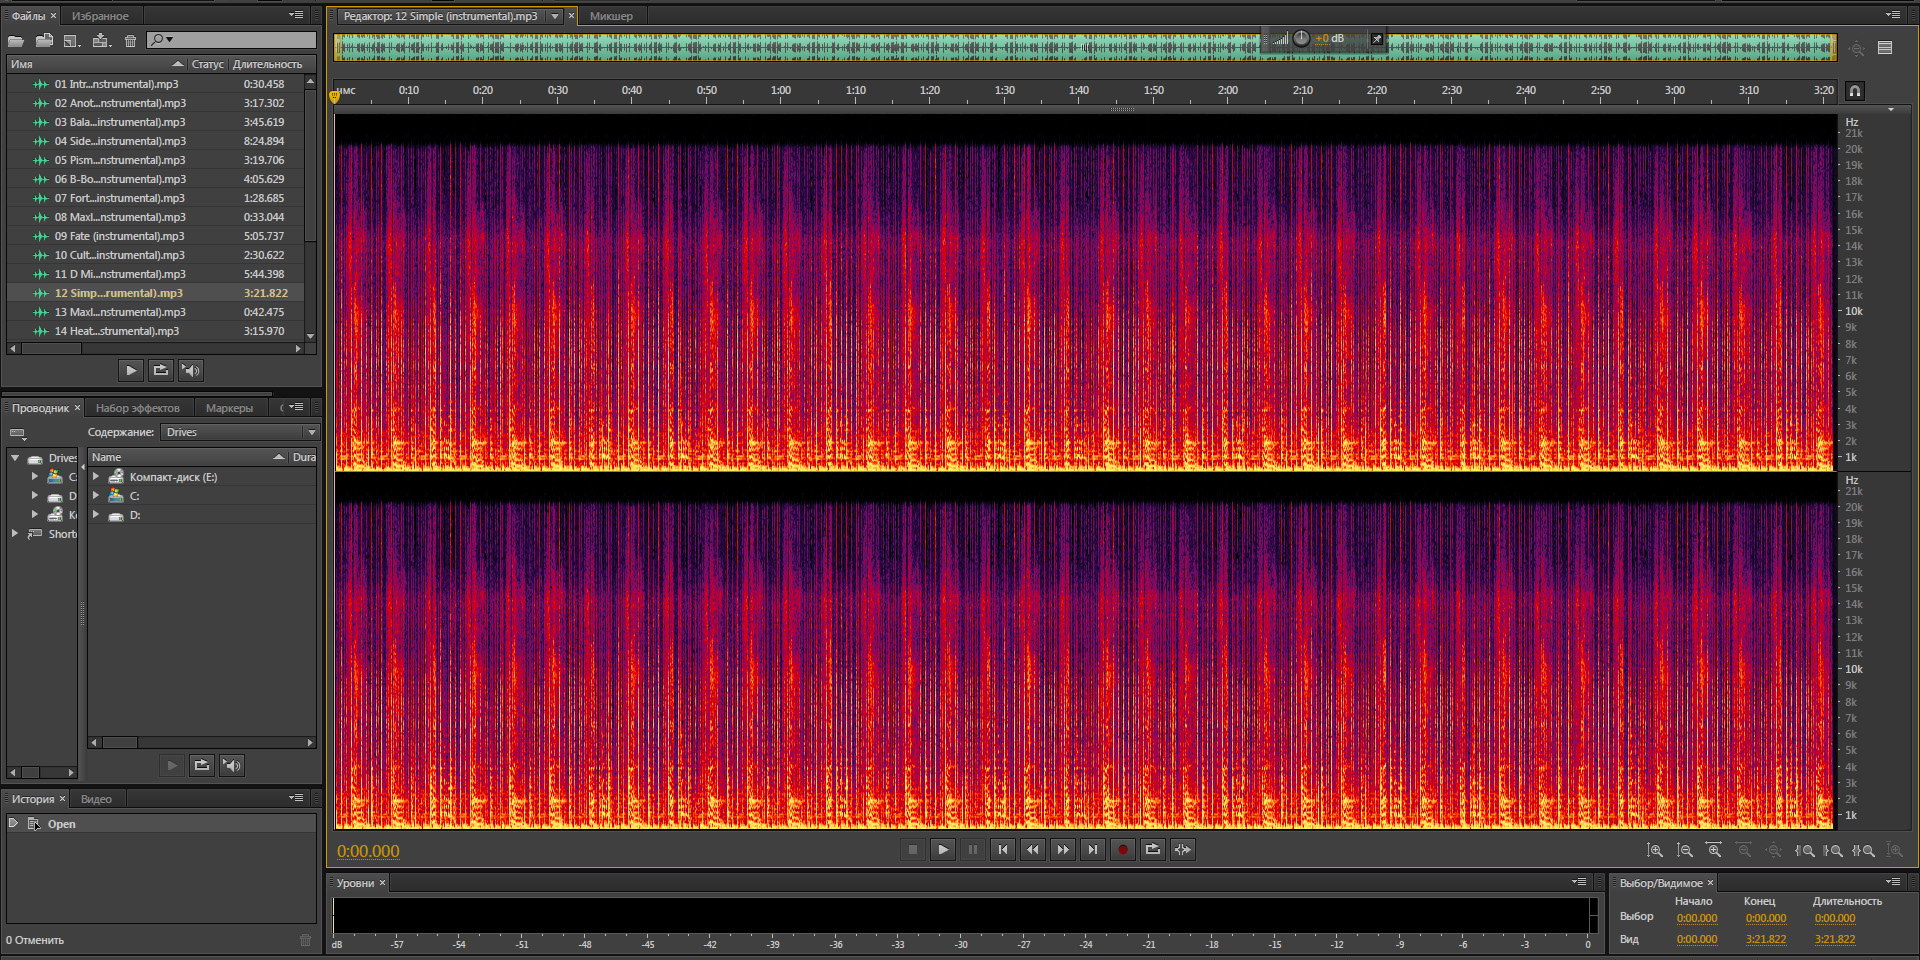Toggle auto-play speaker icon in Files panel
This screenshot has width=1920, height=960.
click(191, 370)
